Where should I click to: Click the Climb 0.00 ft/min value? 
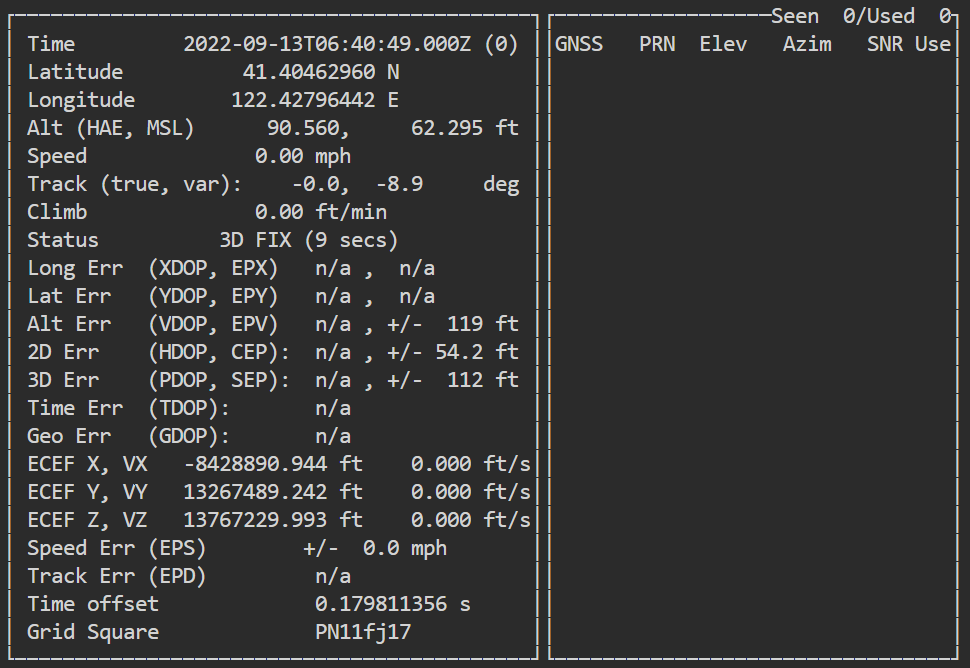coord(321,212)
